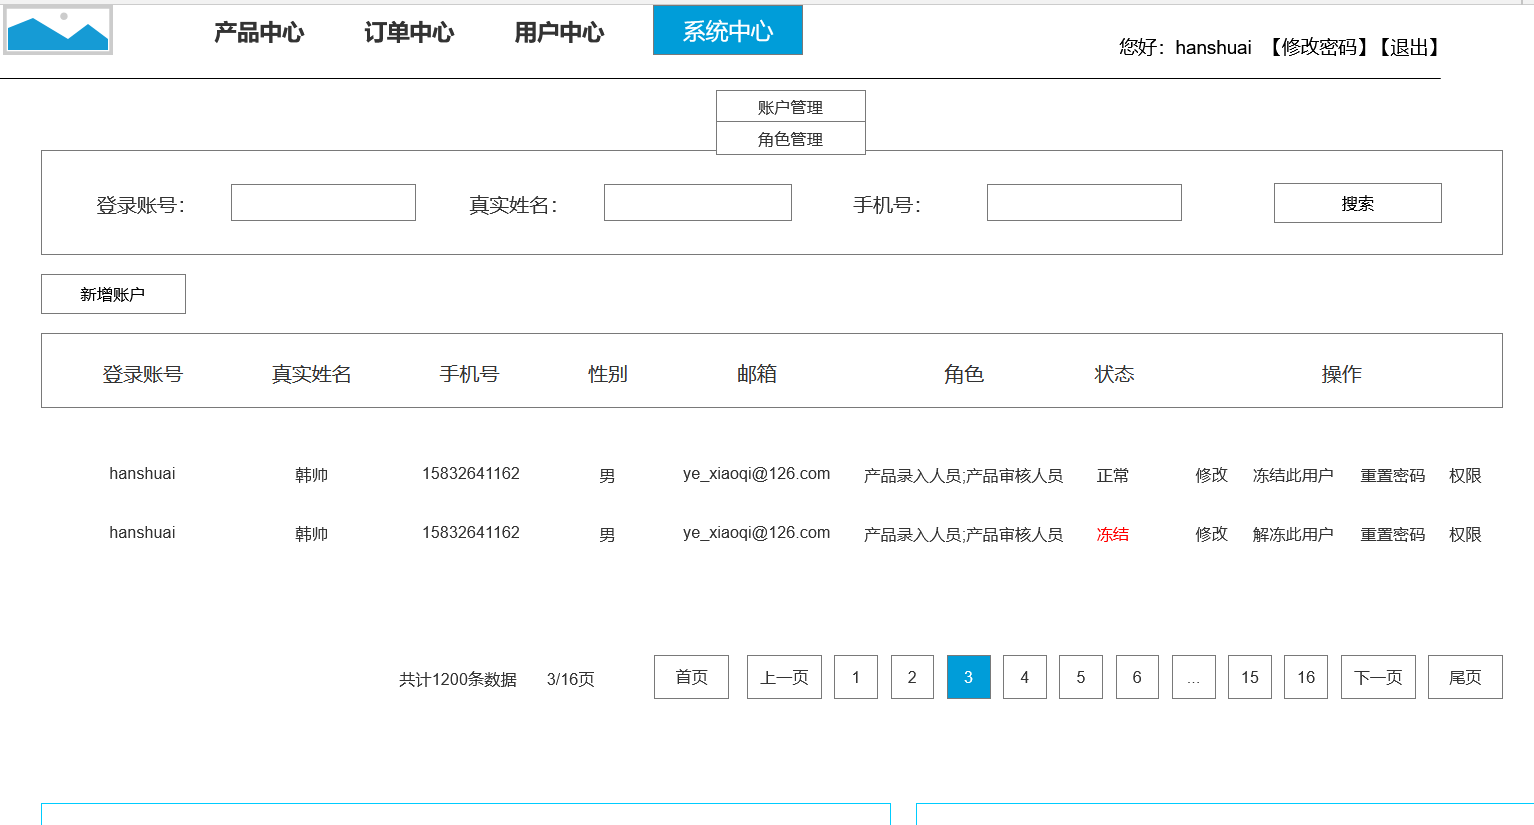Image resolution: width=1534 pixels, height=825 pixels.
Task: Click current page 3 button
Action: [968, 677]
